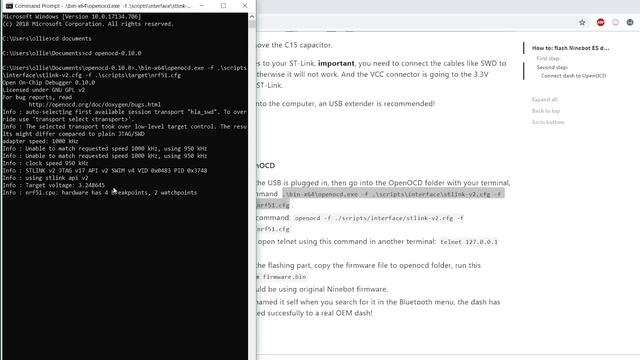Click the 'cd documents' command line in terminal
The image size is (640, 360).
47,38
